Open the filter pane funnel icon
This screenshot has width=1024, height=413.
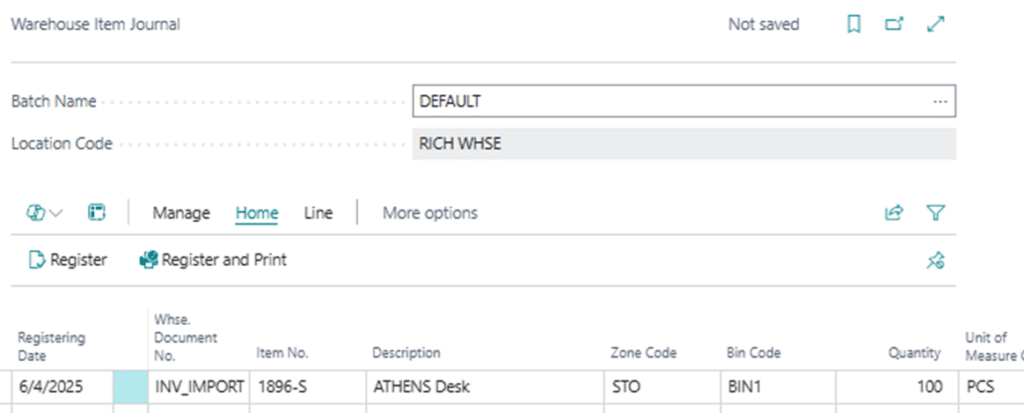tap(936, 213)
